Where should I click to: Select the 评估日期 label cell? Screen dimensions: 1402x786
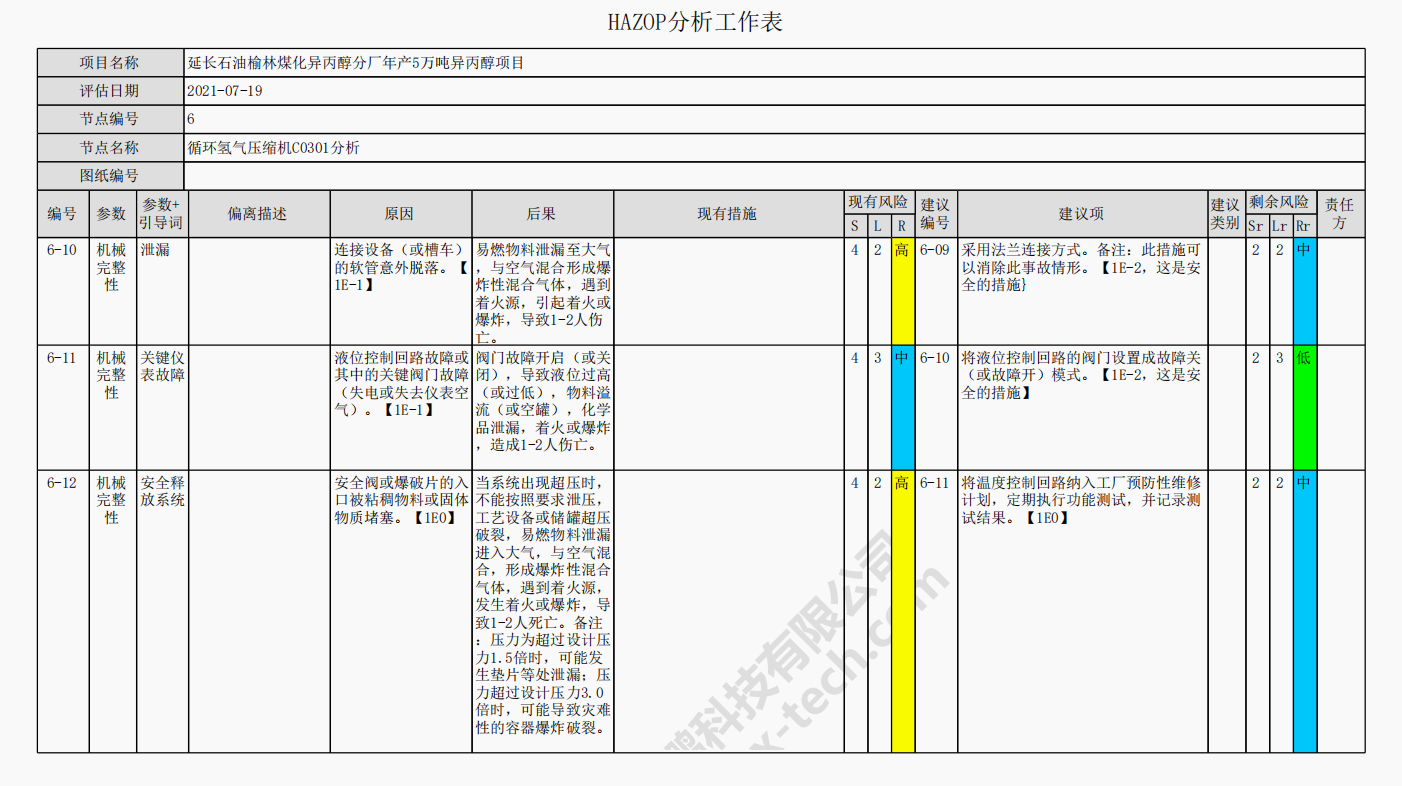tap(111, 91)
